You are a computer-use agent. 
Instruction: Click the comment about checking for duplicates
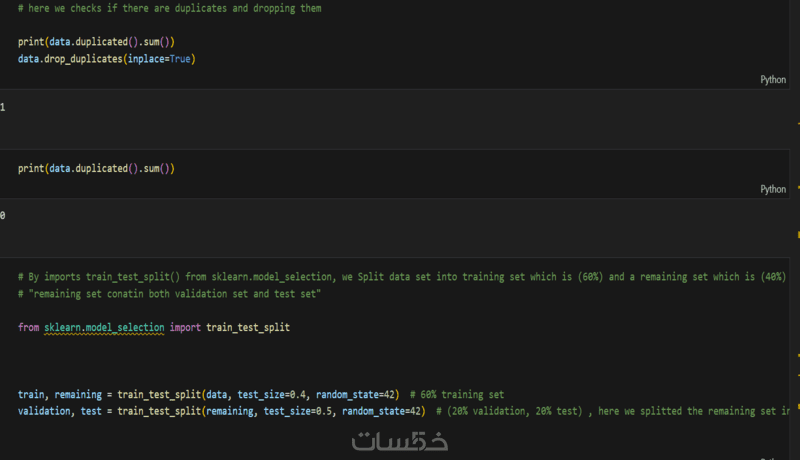[x=169, y=8]
